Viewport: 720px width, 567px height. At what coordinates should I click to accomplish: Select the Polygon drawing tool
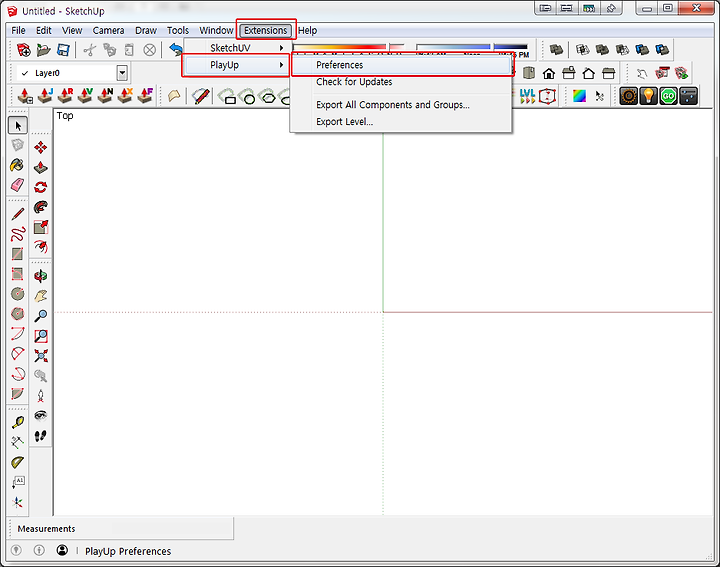coord(17,314)
